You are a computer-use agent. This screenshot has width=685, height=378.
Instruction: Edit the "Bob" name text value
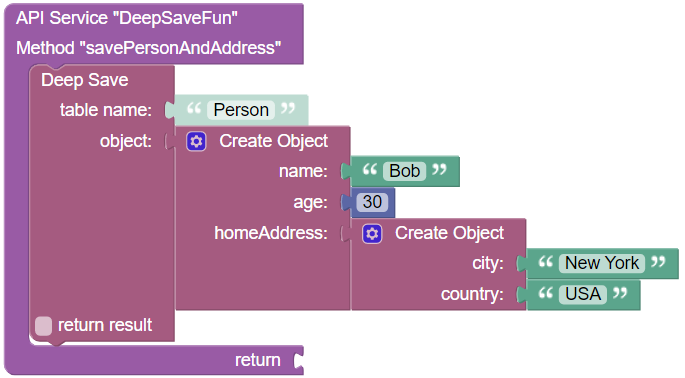point(405,171)
